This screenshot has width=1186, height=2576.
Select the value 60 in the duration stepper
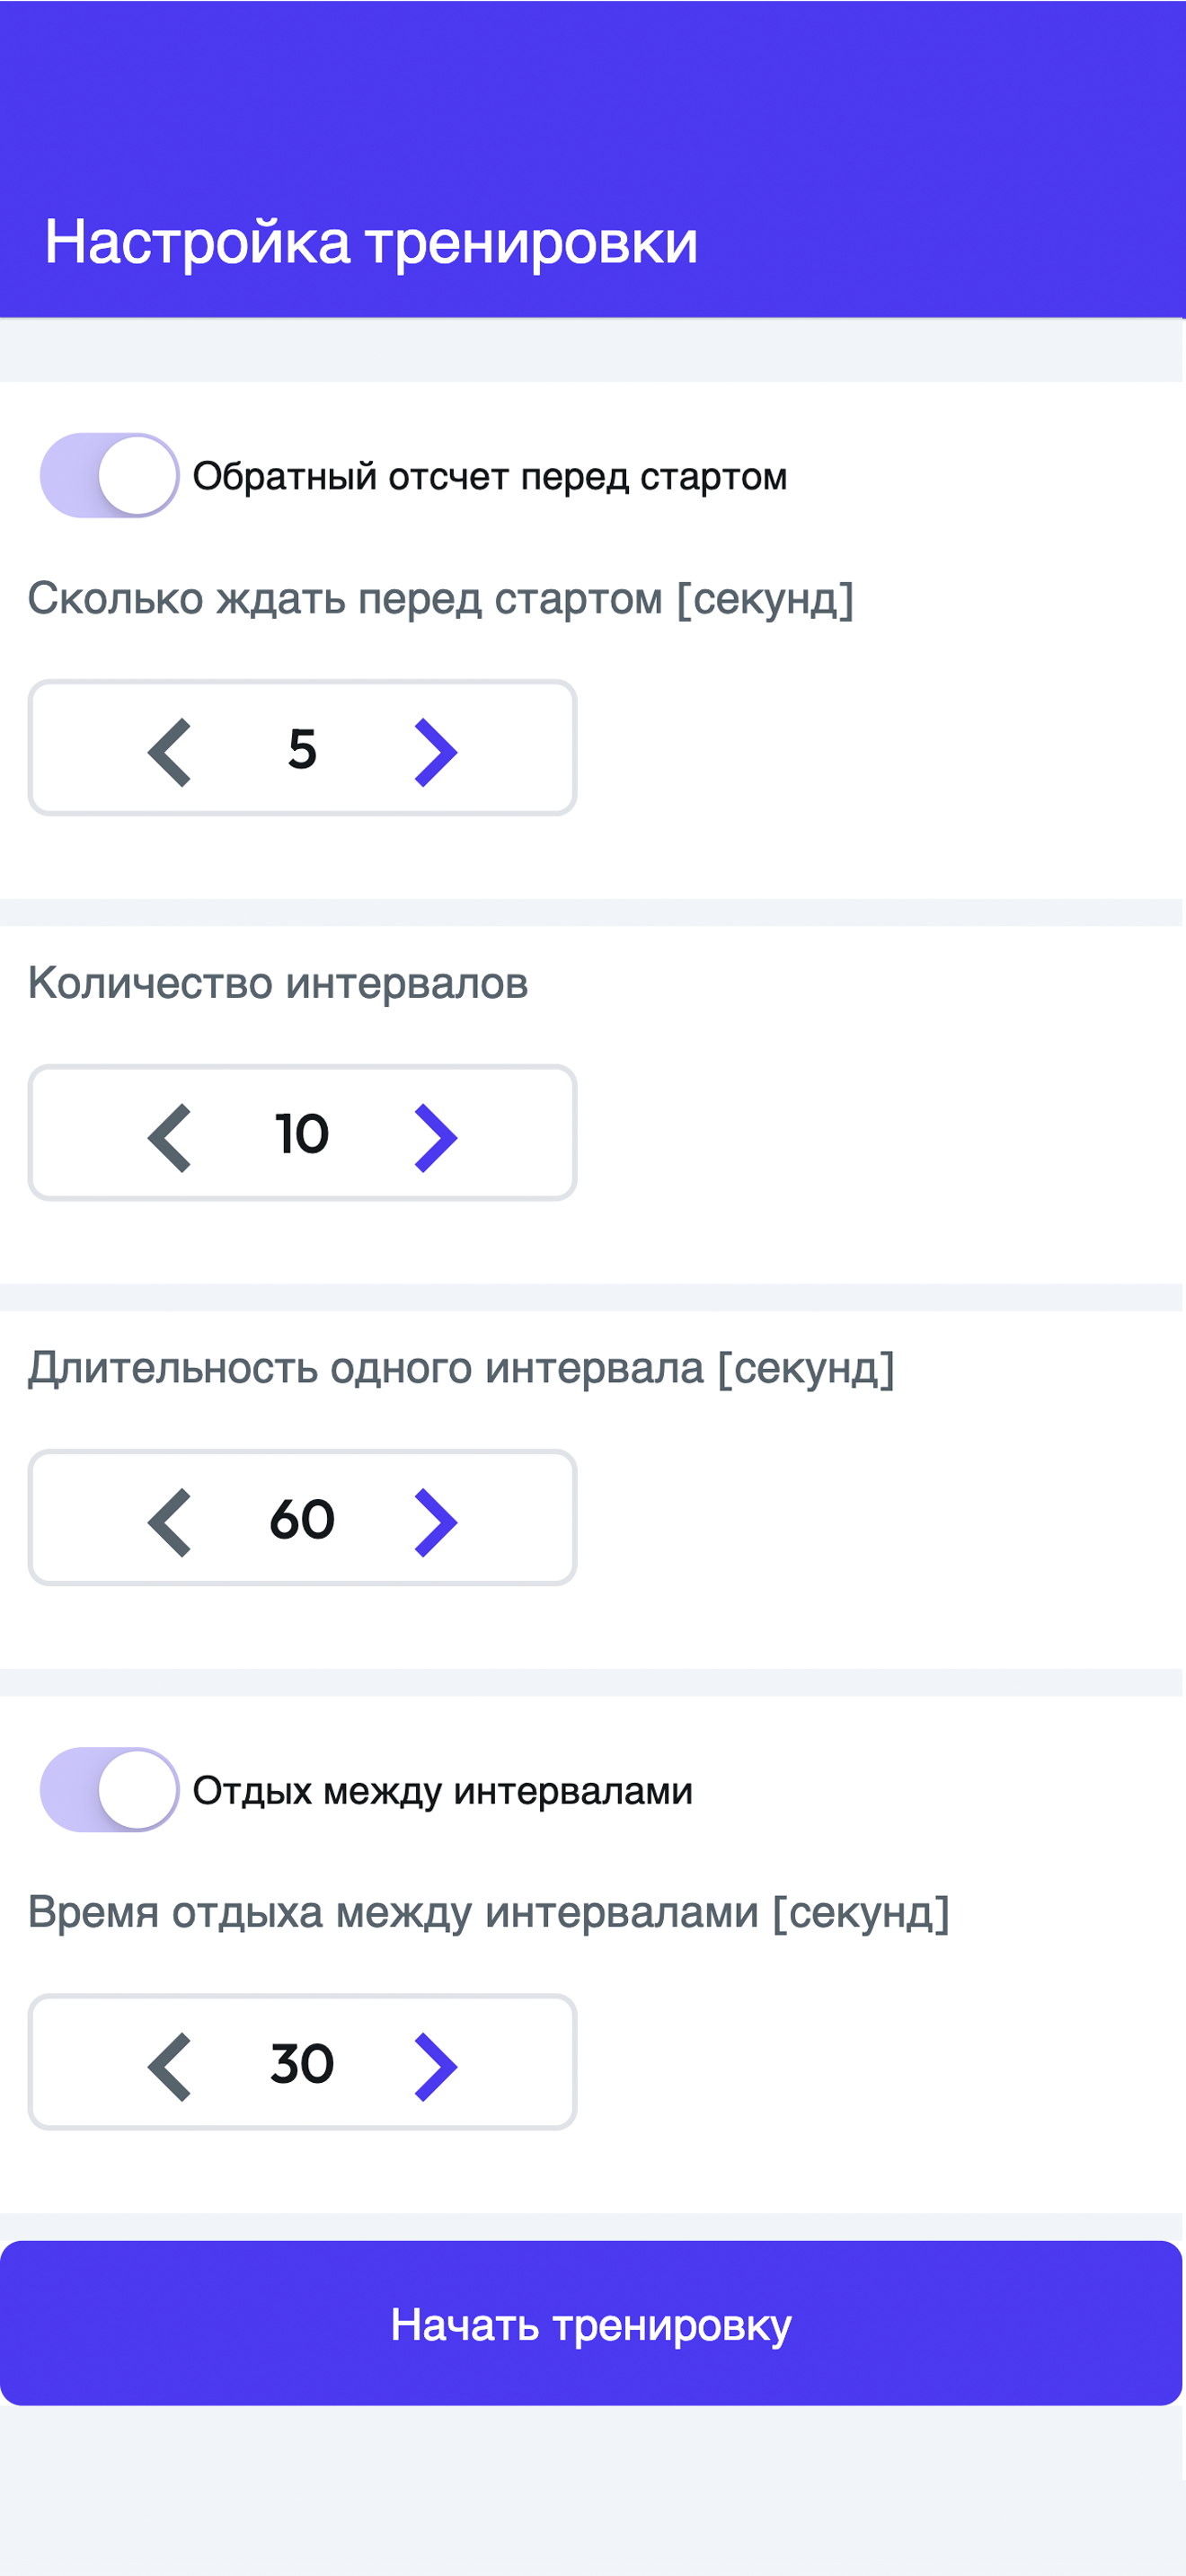point(303,1519)
